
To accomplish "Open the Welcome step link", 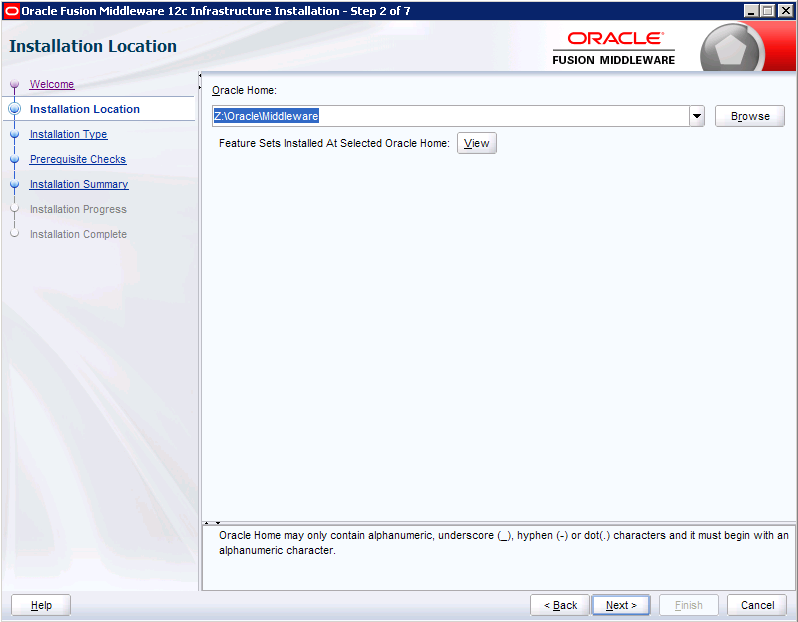I will click(52, 84).
